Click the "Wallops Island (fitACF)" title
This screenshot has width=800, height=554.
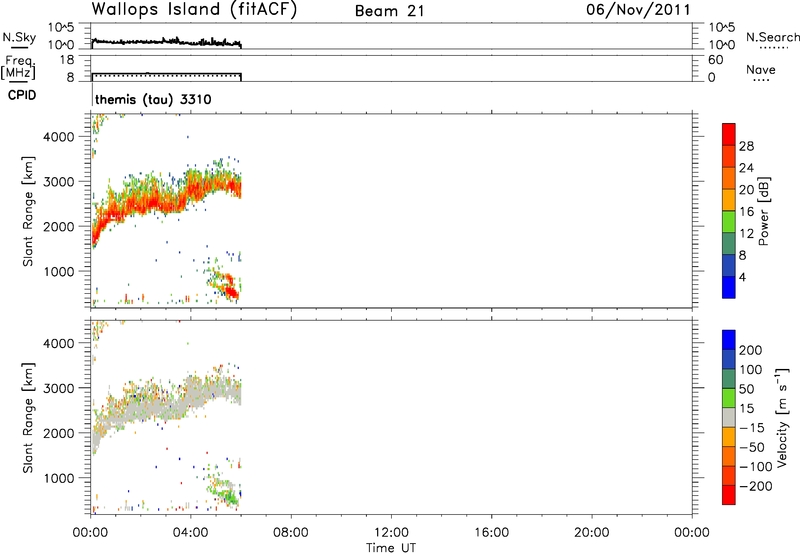194,9
